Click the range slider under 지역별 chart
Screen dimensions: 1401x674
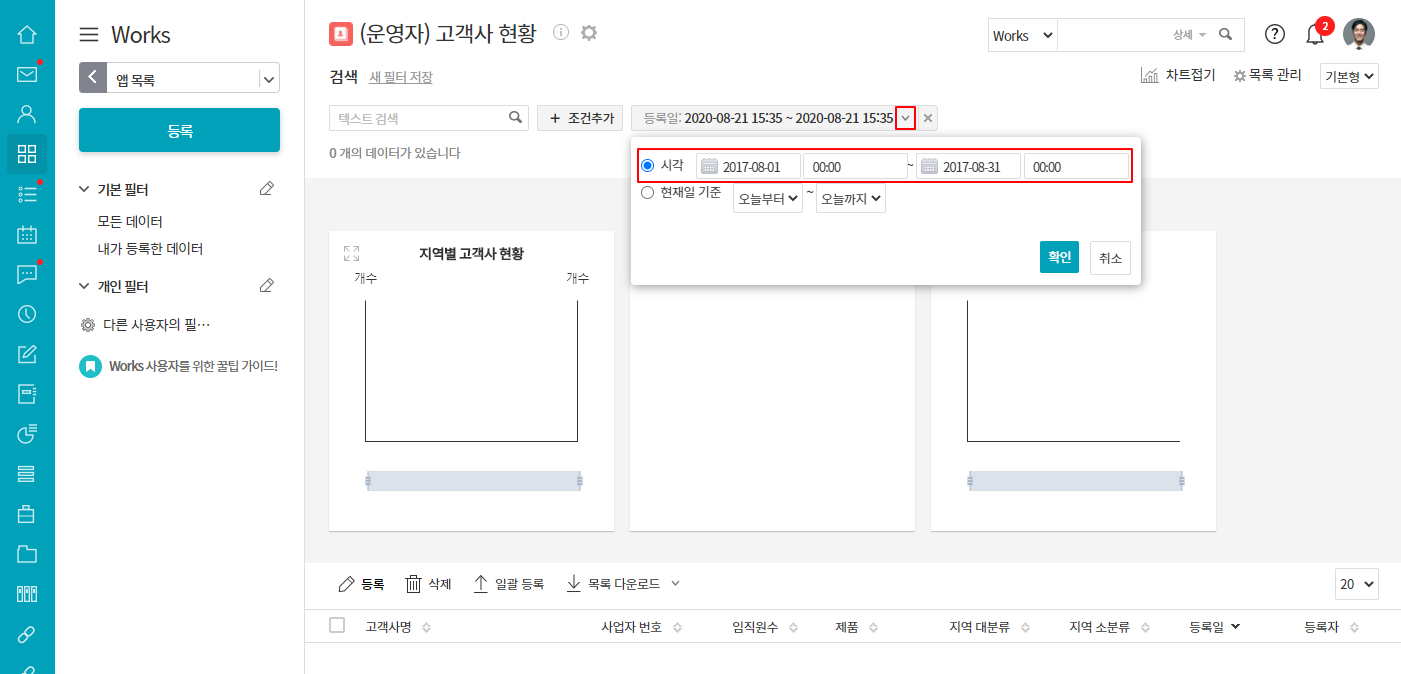(x=474, y=481)
